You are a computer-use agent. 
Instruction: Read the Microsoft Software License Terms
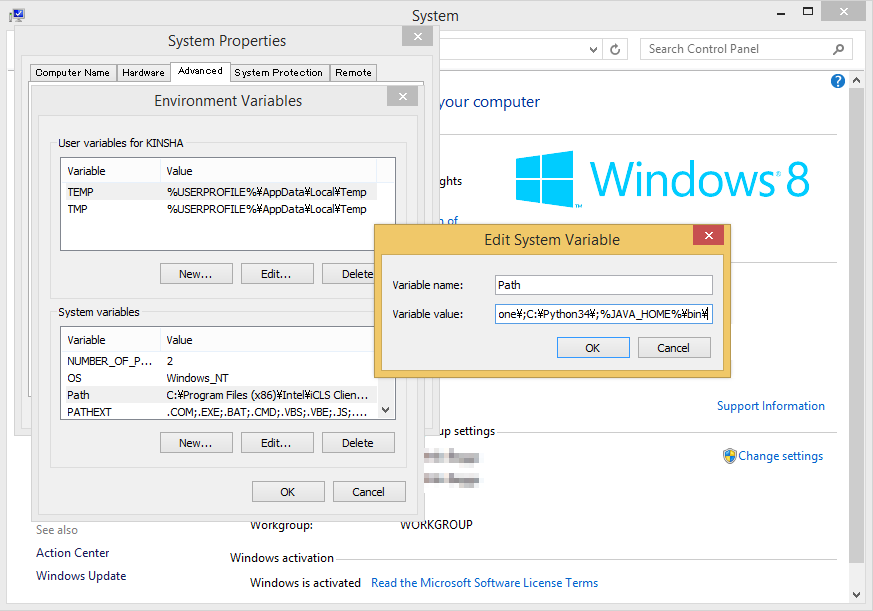pos(484,583)
